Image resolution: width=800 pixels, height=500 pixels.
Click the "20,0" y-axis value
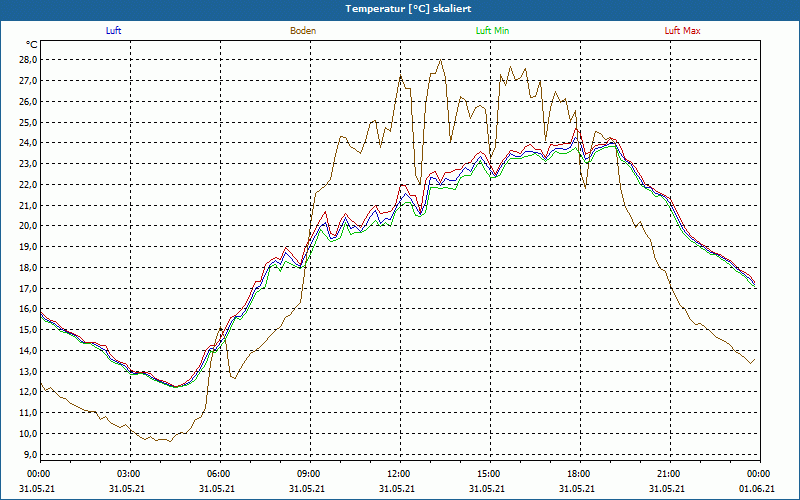click(29, 226)
